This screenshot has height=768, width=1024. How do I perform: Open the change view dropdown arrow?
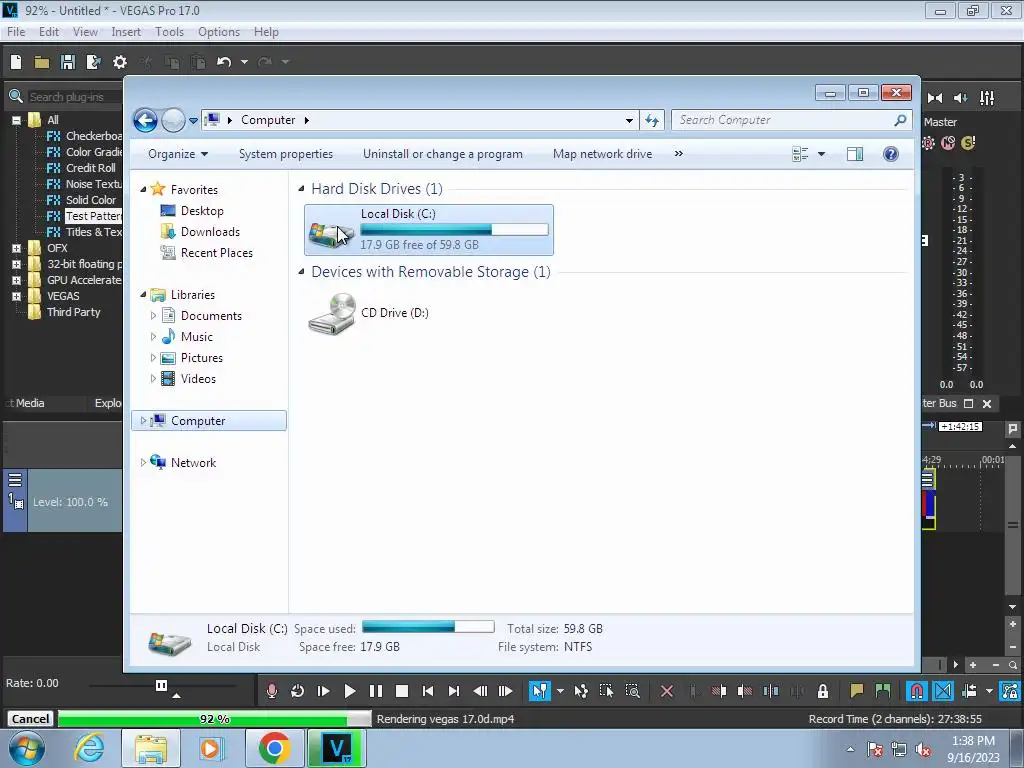(822, 154)
